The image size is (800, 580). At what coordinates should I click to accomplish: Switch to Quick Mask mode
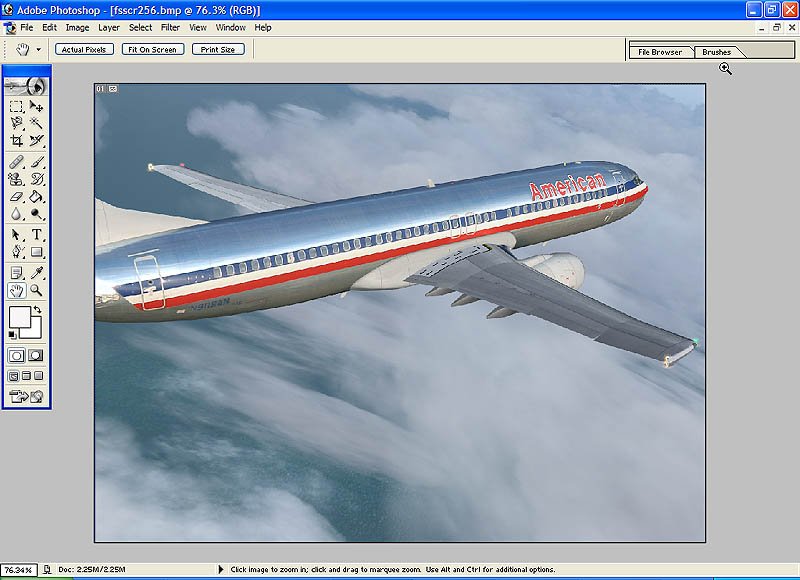[36, 355]
